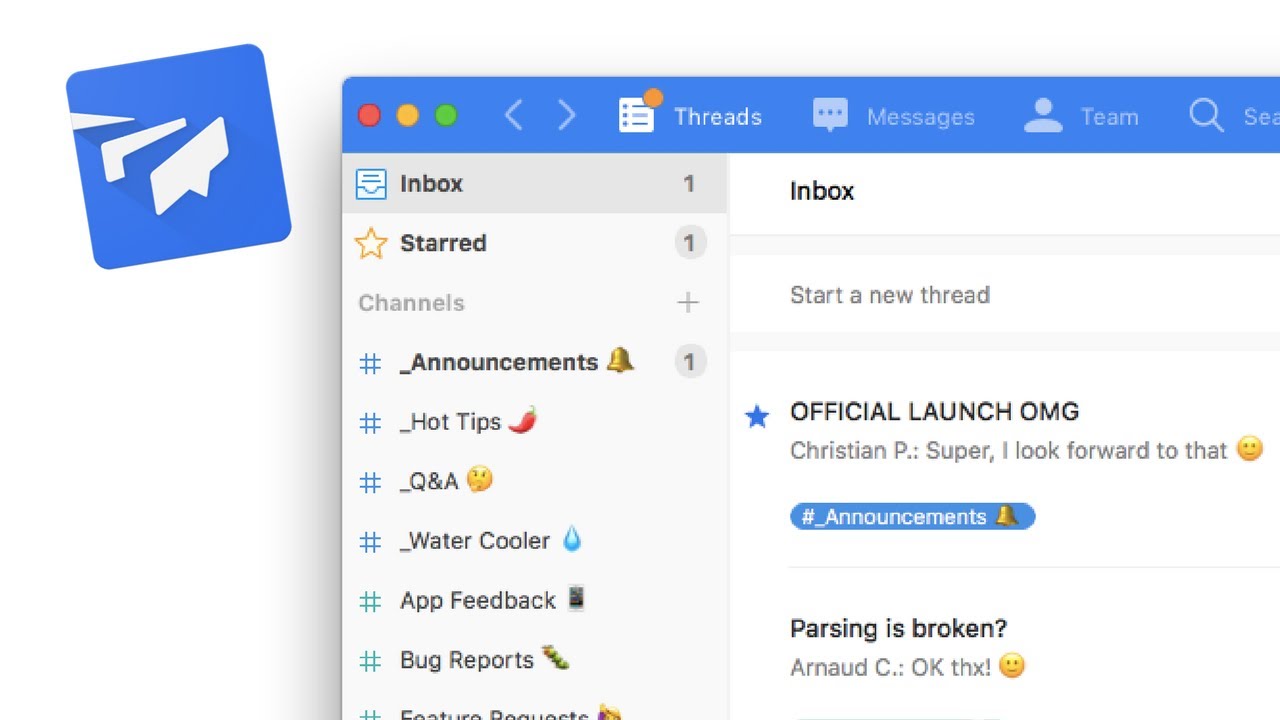Open the Parsing is broken? thread
This screenshot has height=720, width=1280.
point(898,629)
